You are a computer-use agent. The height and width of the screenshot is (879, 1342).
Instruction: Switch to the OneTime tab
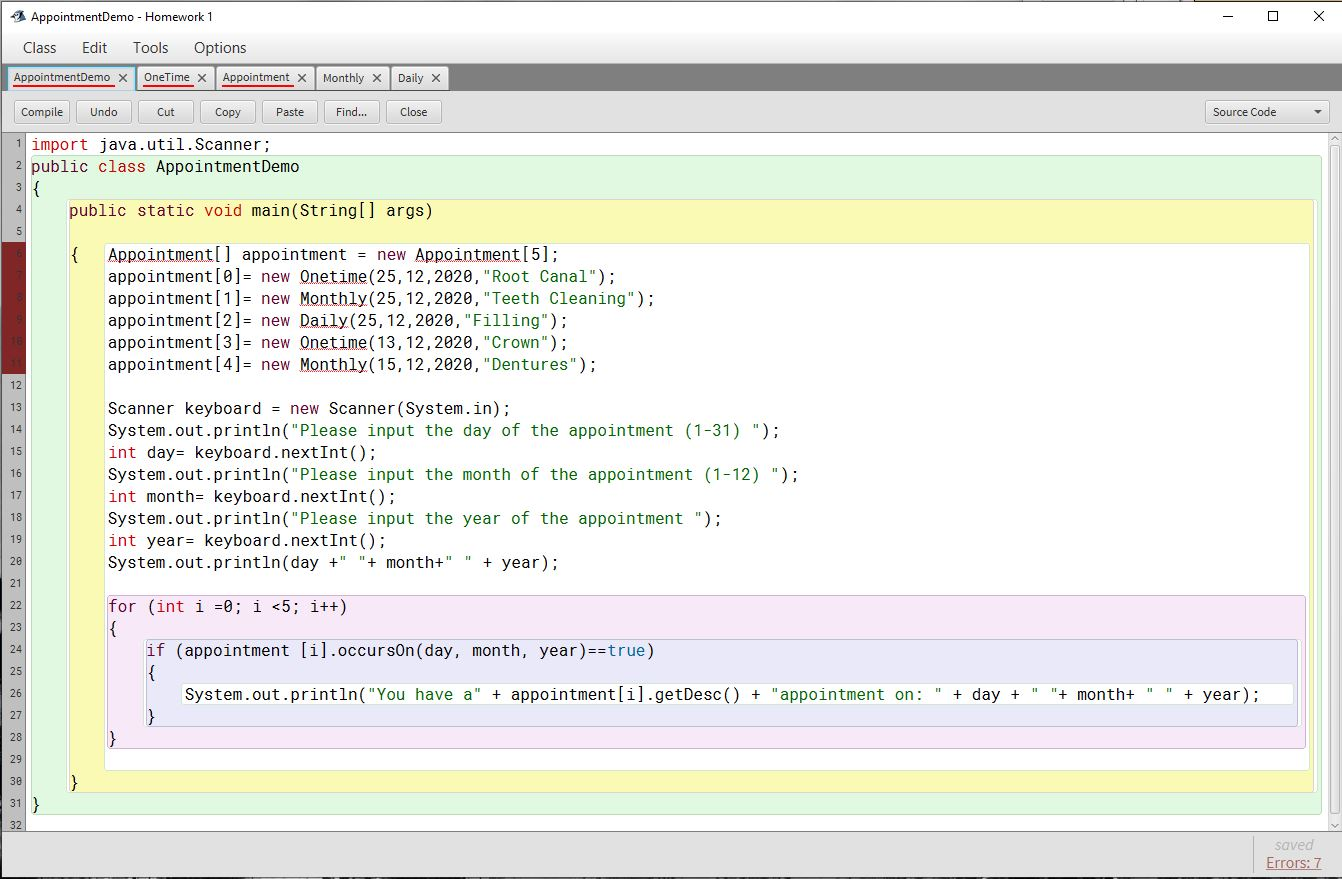(x=166, y=78)
